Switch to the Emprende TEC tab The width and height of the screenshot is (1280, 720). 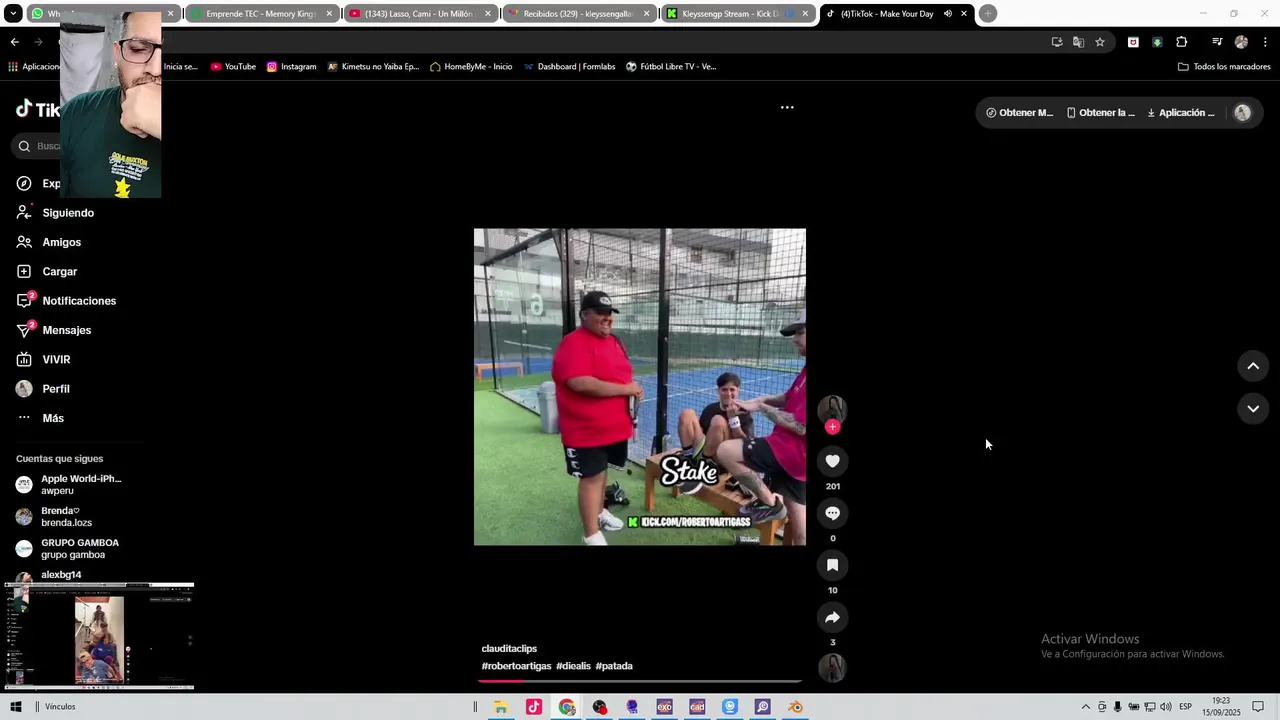click(260, 14)
